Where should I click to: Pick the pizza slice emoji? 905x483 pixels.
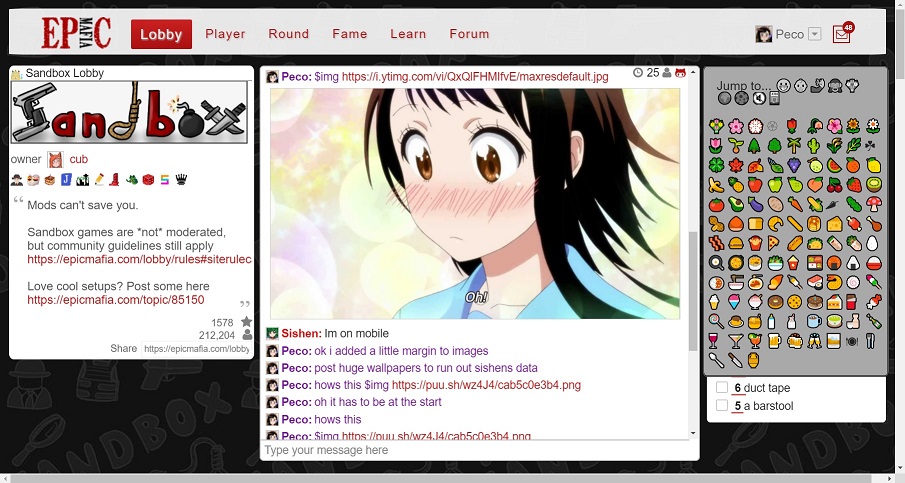[x=775, y=243]
